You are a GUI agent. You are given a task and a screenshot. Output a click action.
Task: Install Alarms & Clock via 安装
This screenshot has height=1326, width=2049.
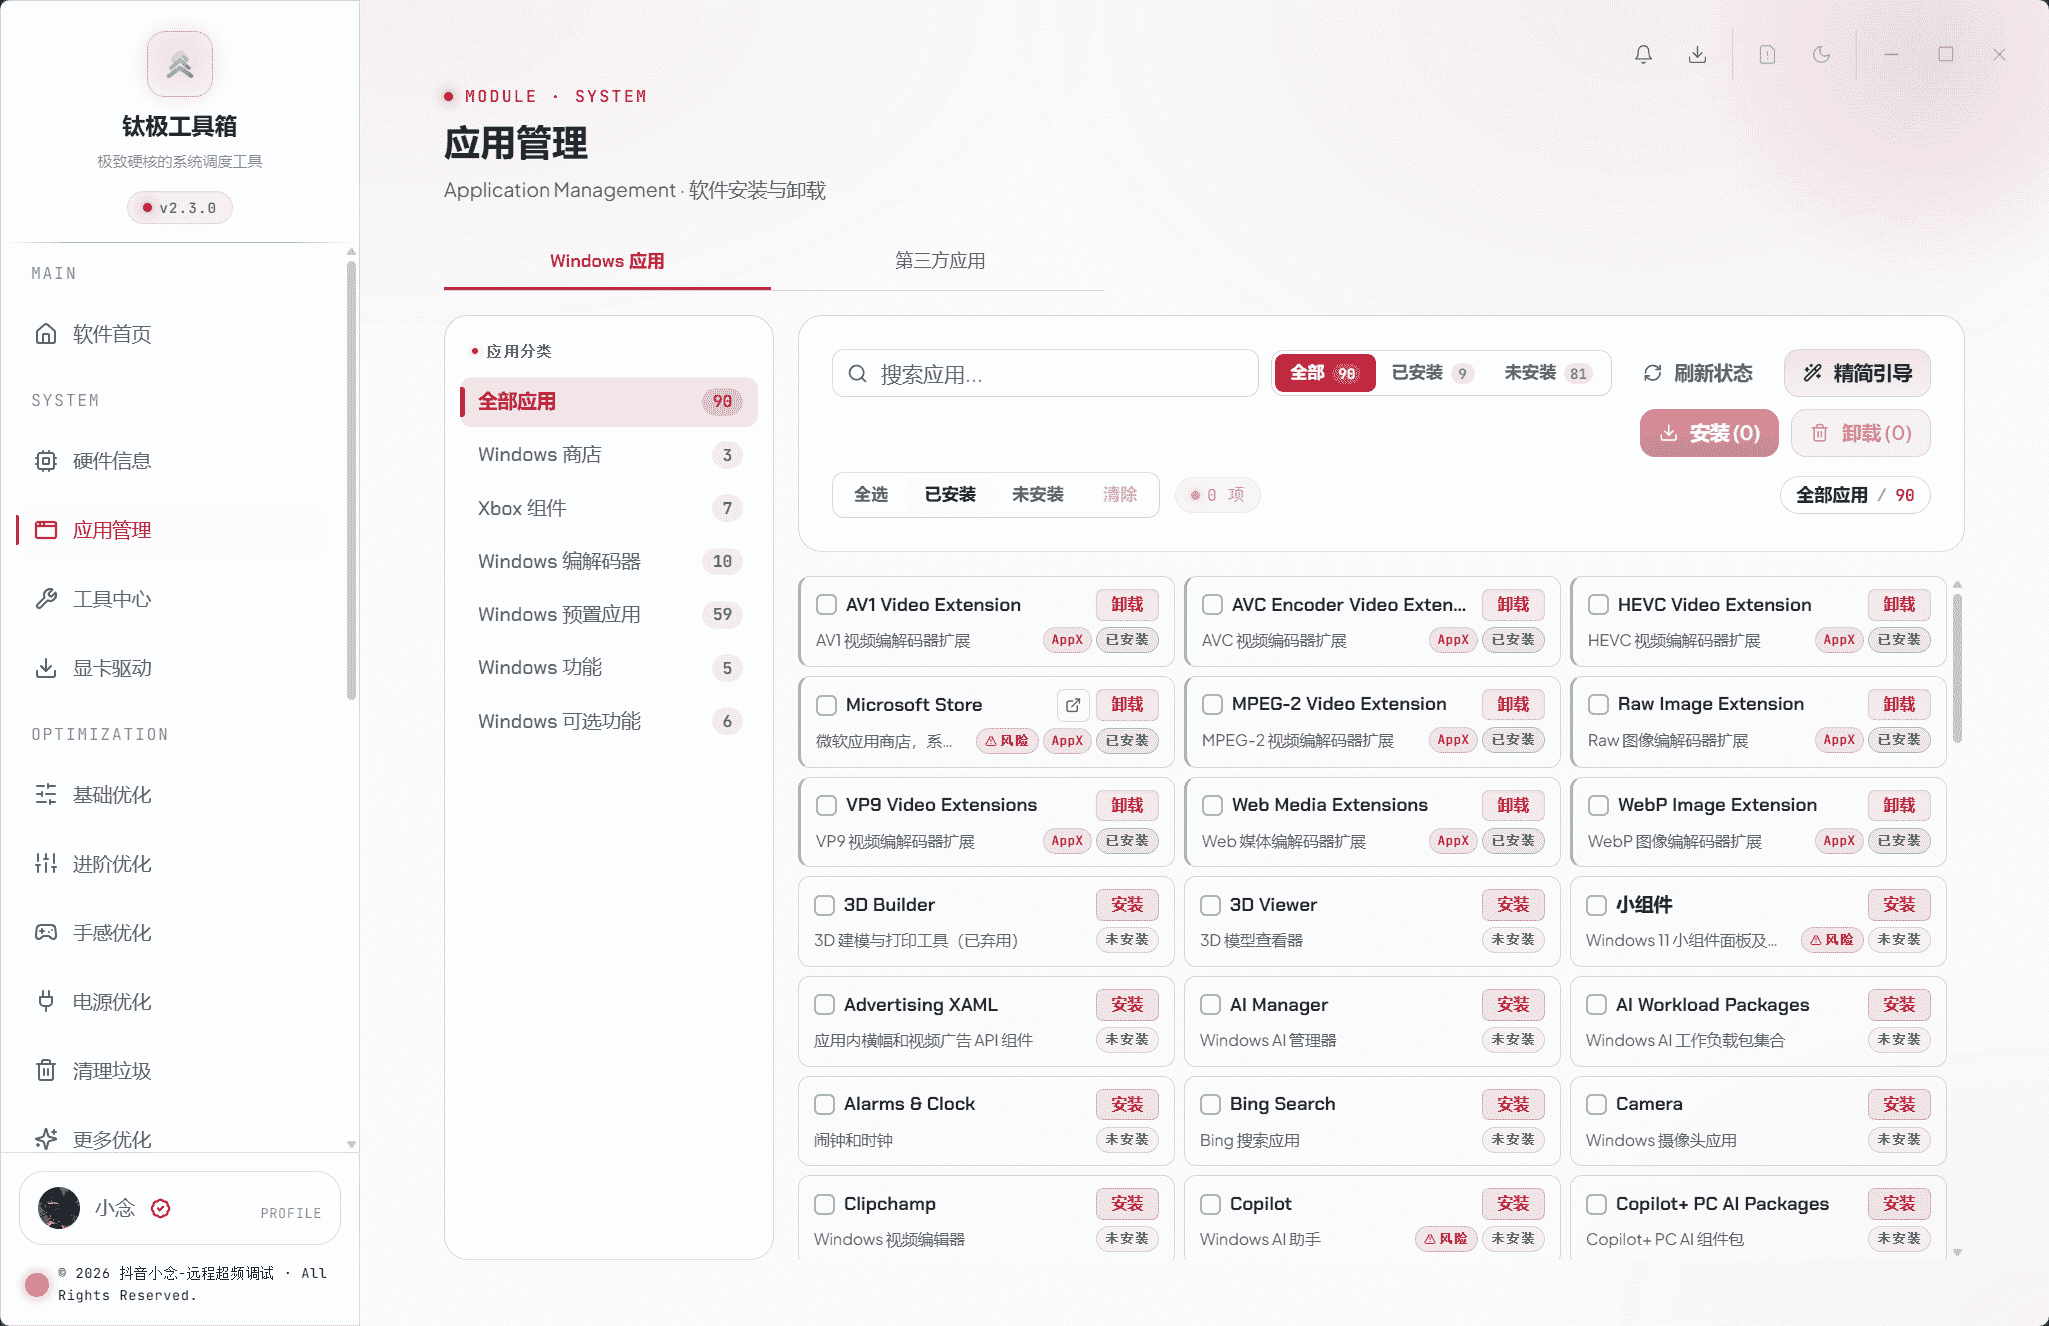[1127, 1104]
